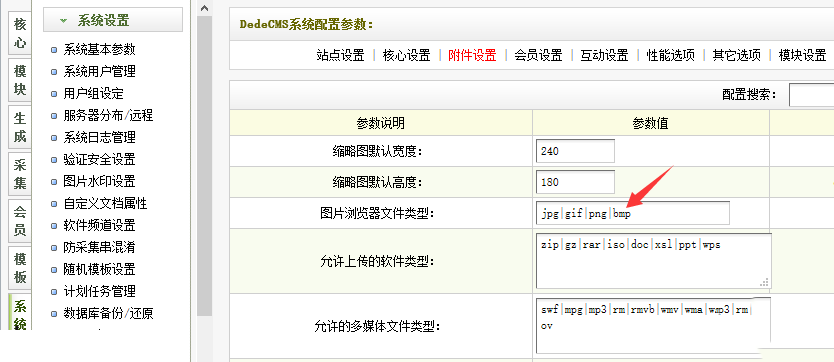Screen dimensions: 834x362
Task: Open 自定义文档属性 in the sidebar
Action: 105,203
